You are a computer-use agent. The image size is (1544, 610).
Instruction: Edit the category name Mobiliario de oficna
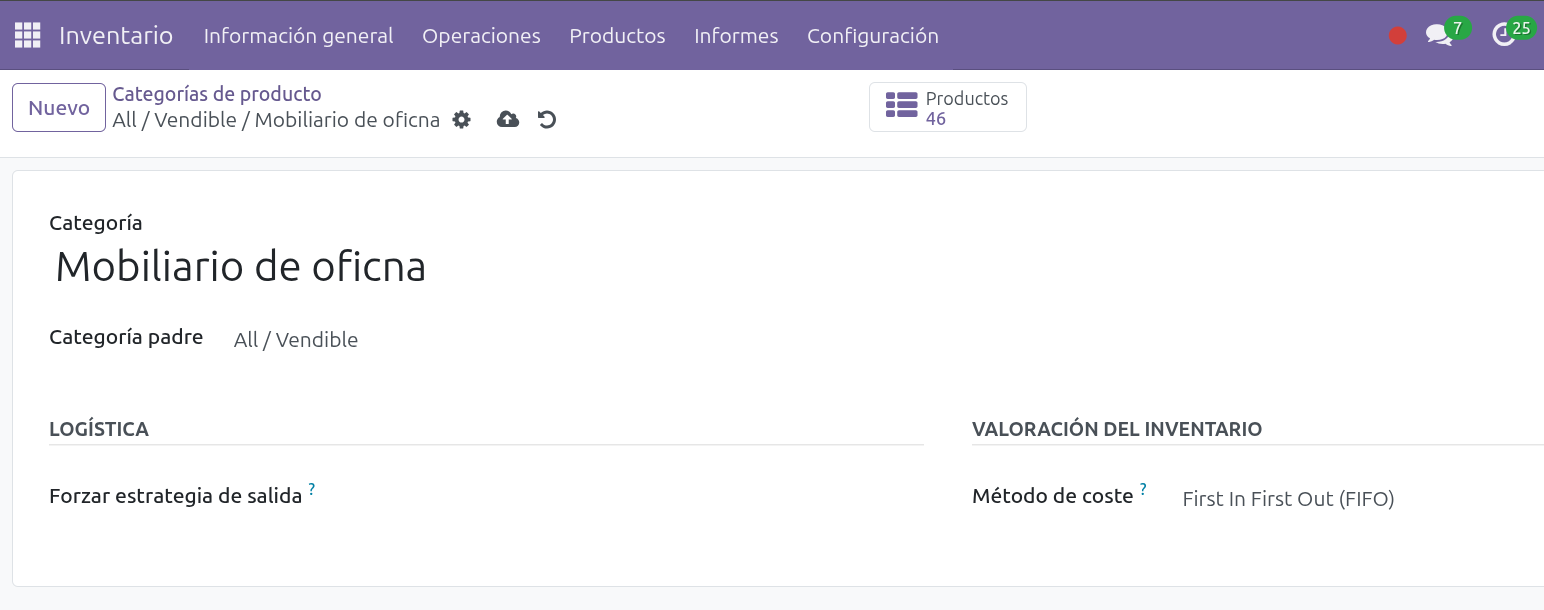click(240, 267)
